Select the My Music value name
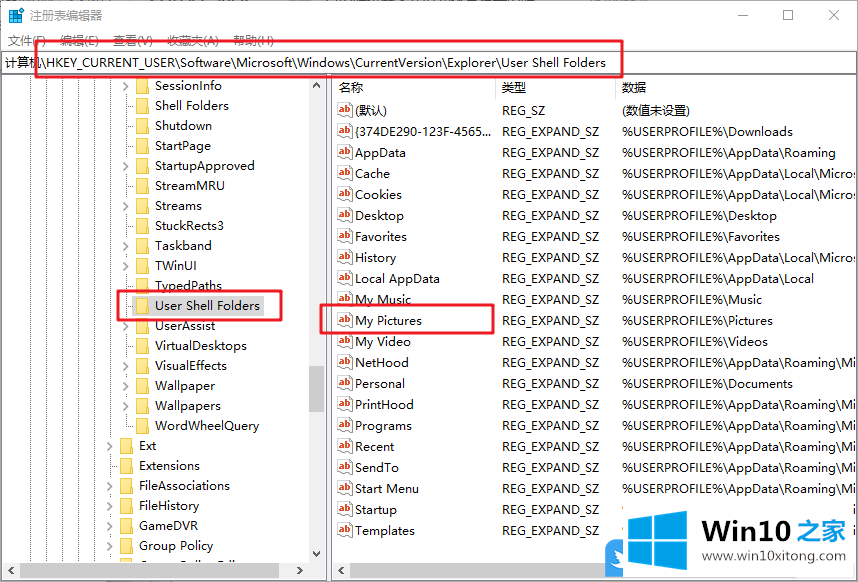 click(x=383, y=299)
